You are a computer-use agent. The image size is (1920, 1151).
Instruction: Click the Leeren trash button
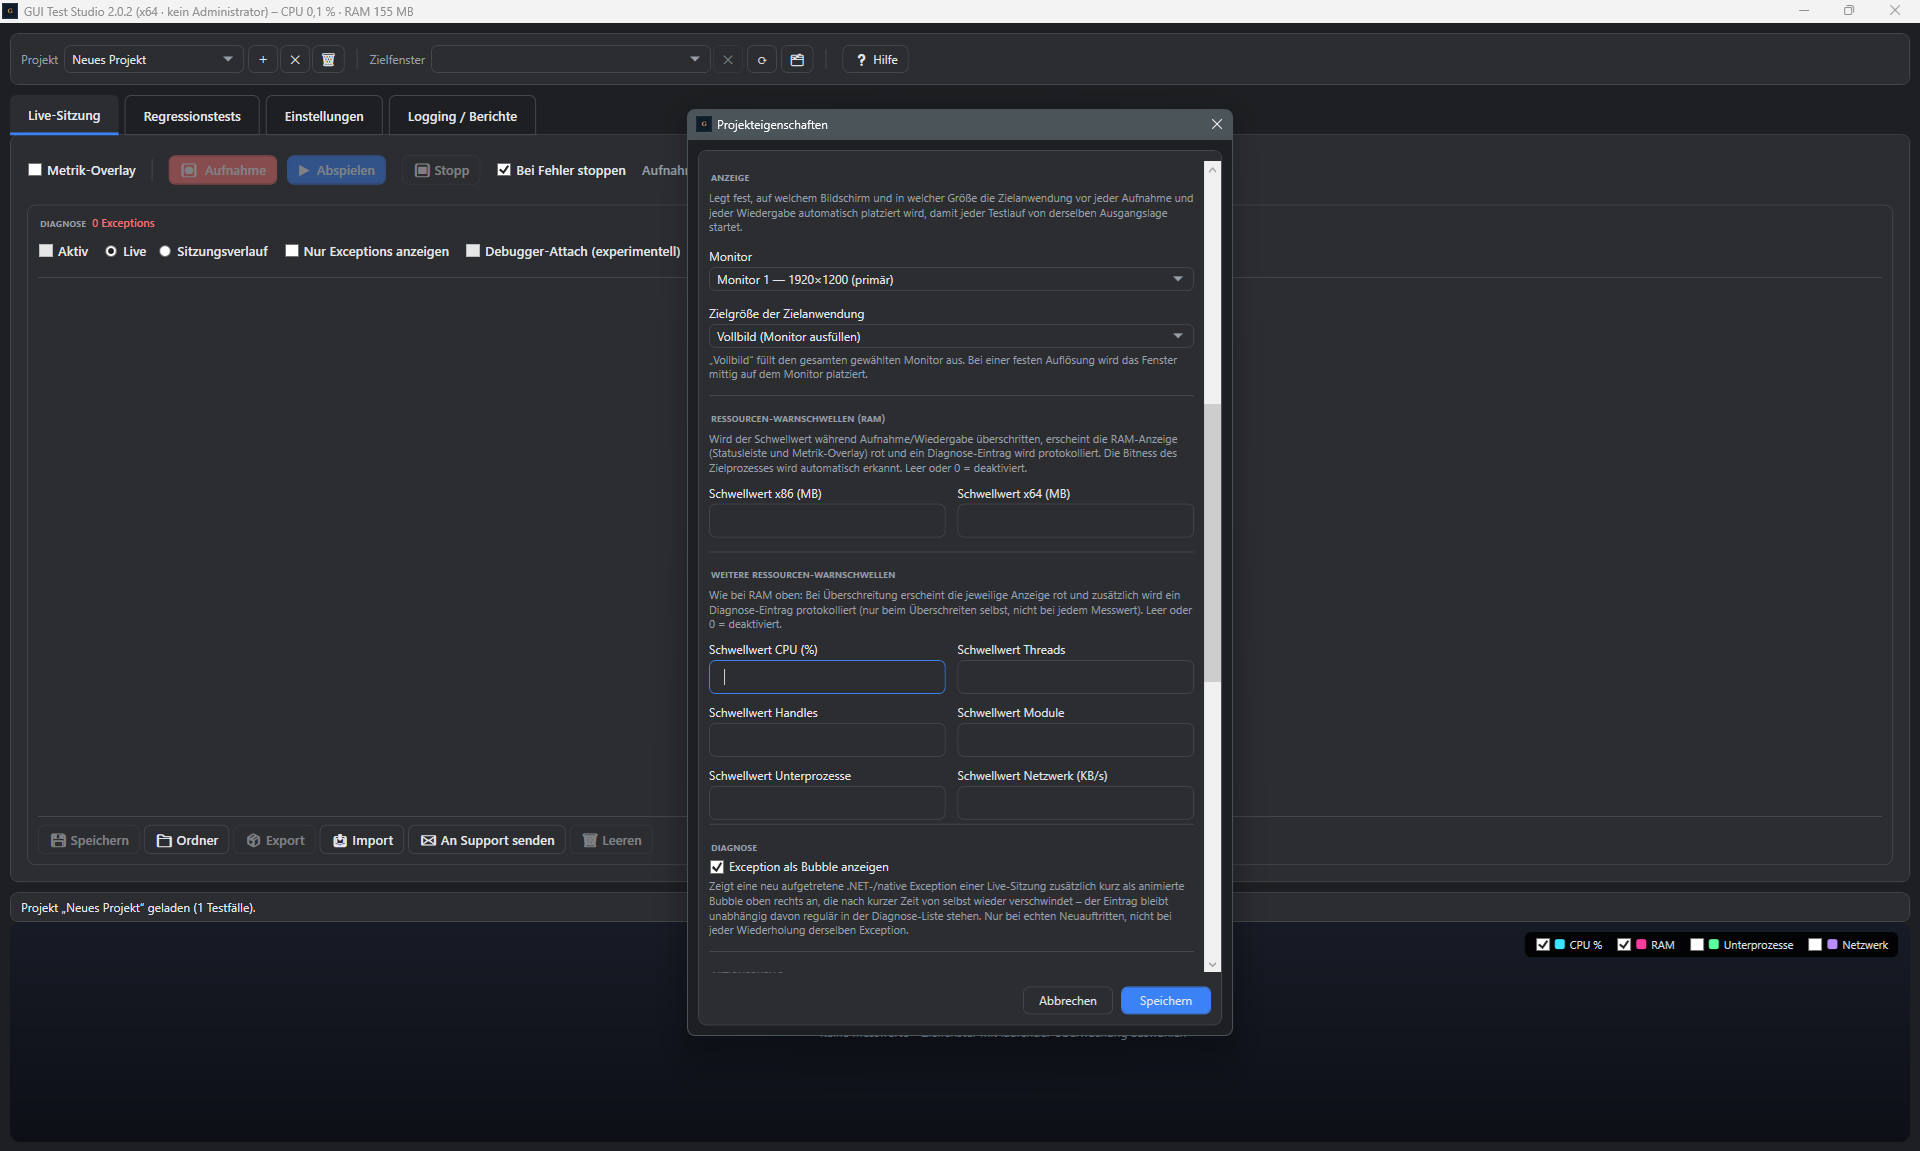[x=612, y=840]
